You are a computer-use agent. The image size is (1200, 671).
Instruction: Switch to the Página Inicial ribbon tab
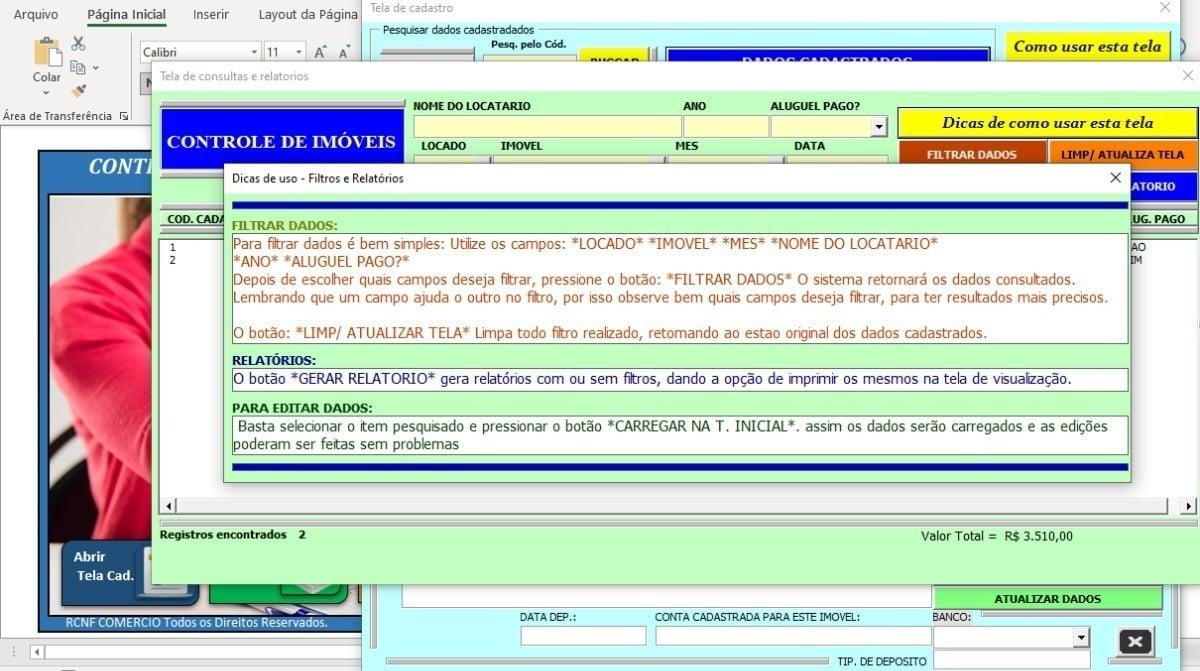pos(126,15)
